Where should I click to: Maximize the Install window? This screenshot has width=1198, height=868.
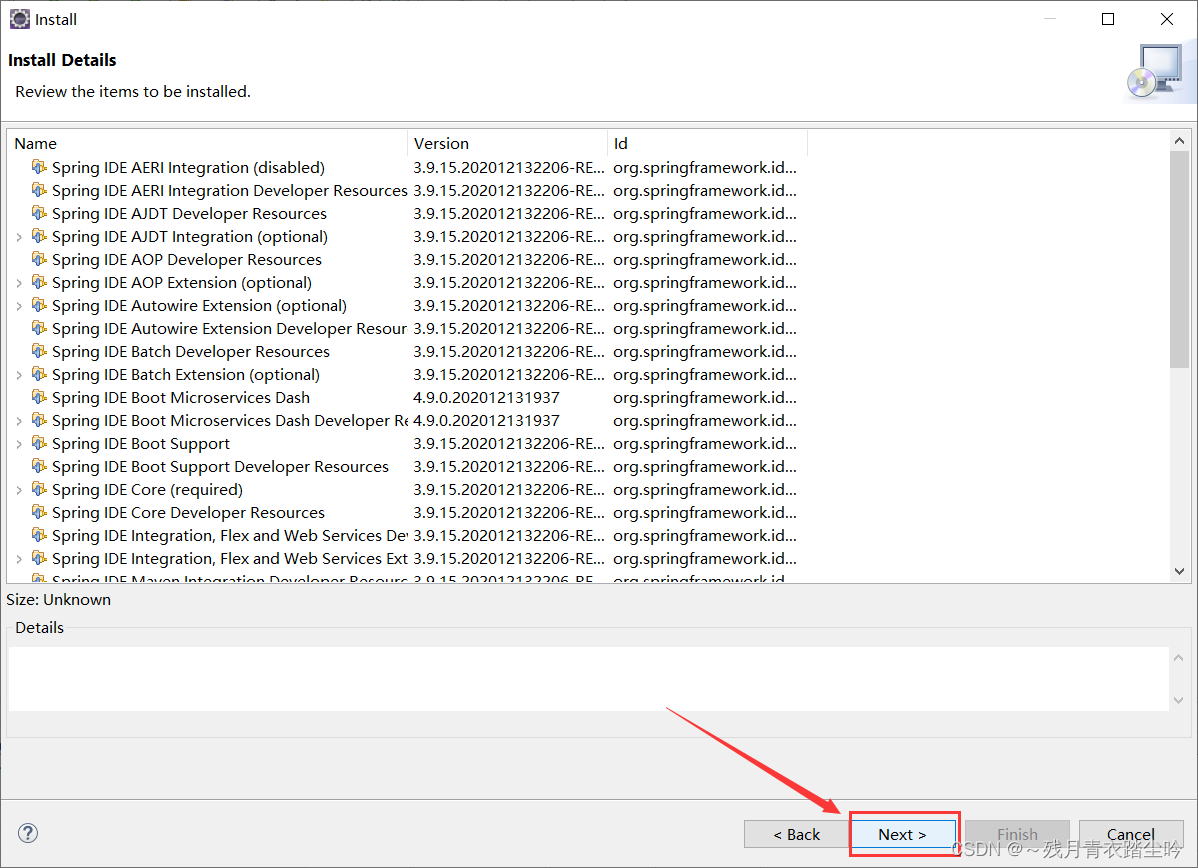[x=1108, y=19]
